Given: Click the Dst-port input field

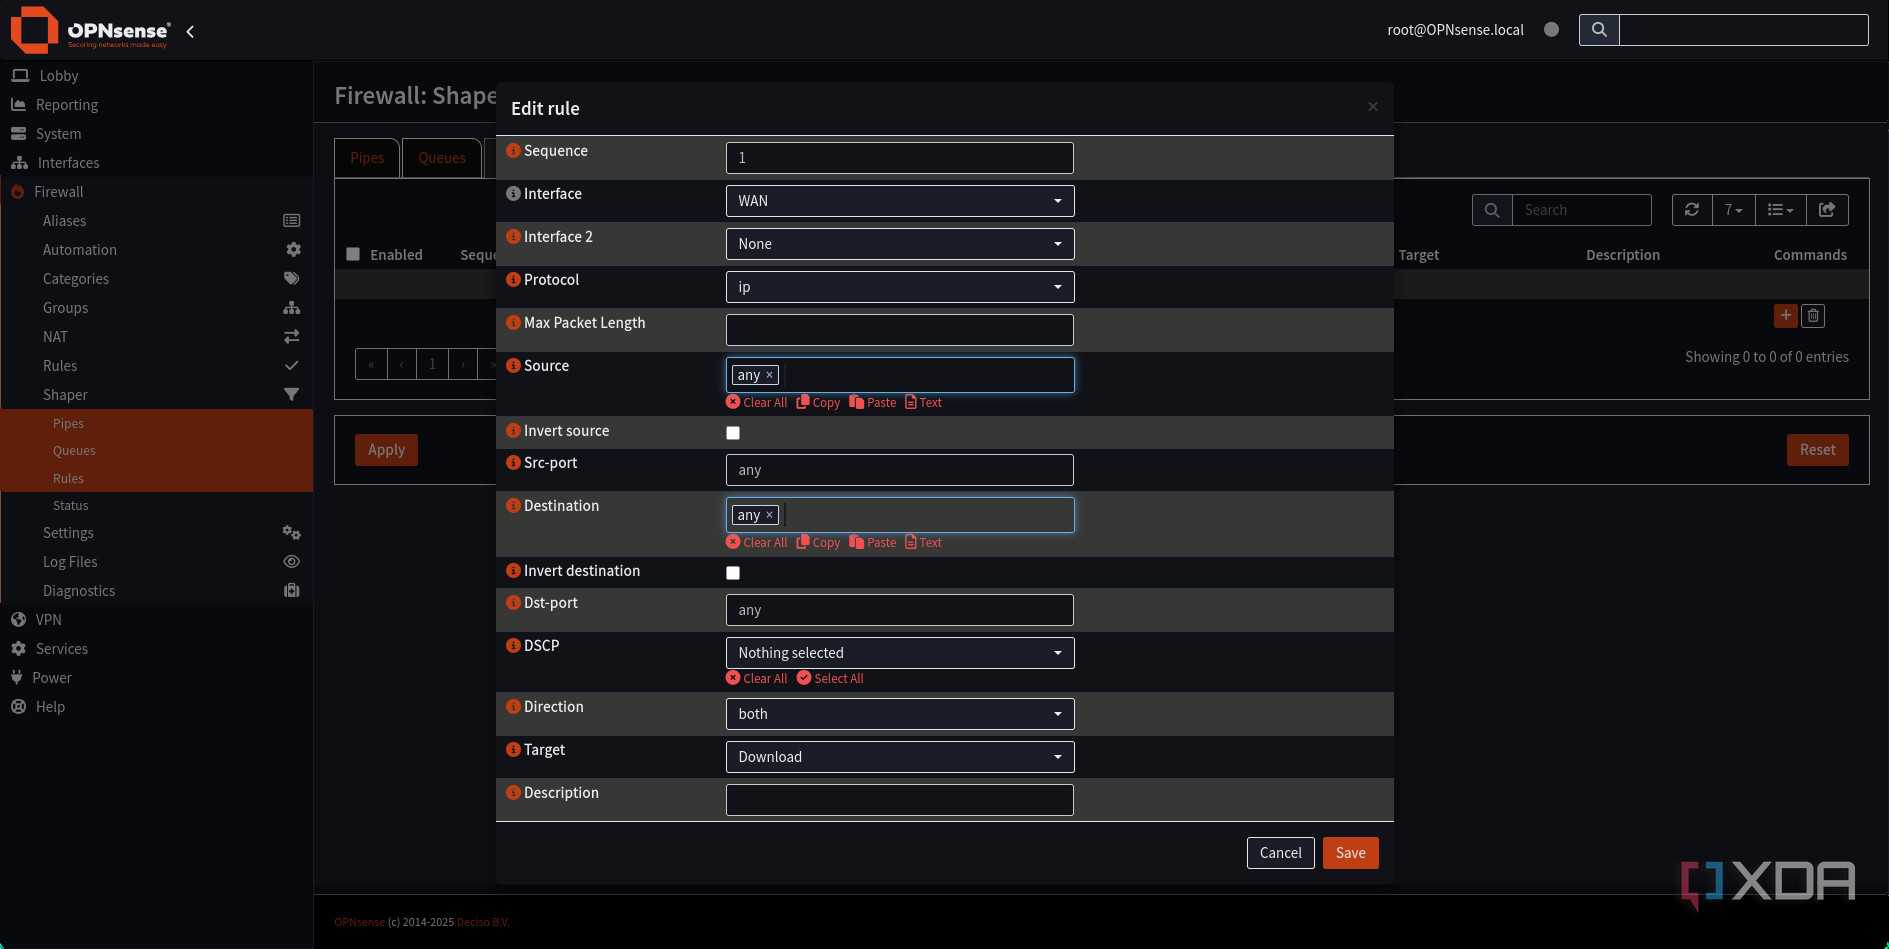Looking at the screenshot, I should (x=900, y=610).
